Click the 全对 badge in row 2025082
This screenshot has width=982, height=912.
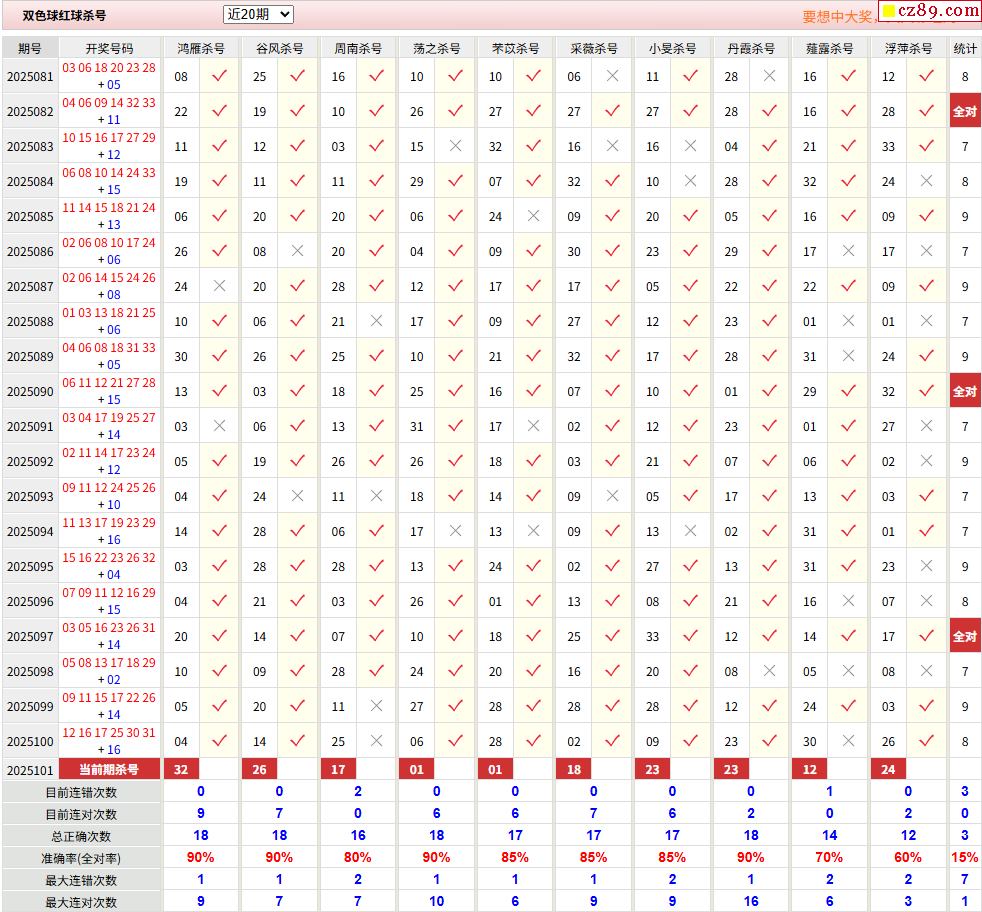[965, 111]
